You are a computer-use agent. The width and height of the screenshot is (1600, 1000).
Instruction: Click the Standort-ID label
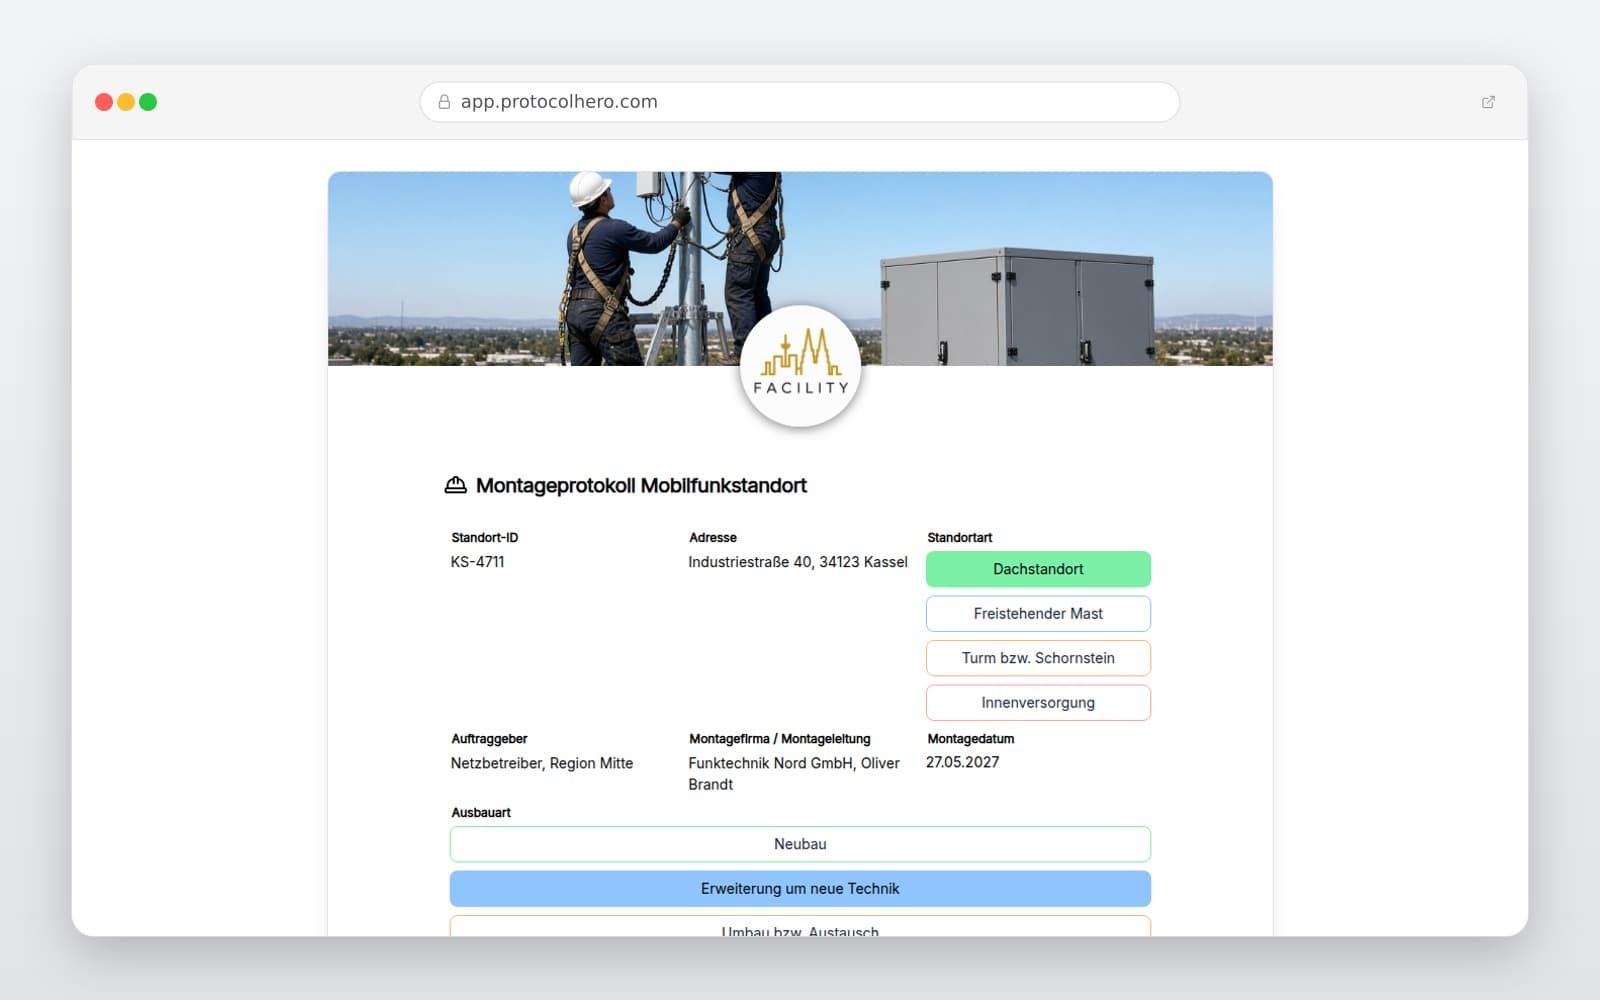coord(485,537)
